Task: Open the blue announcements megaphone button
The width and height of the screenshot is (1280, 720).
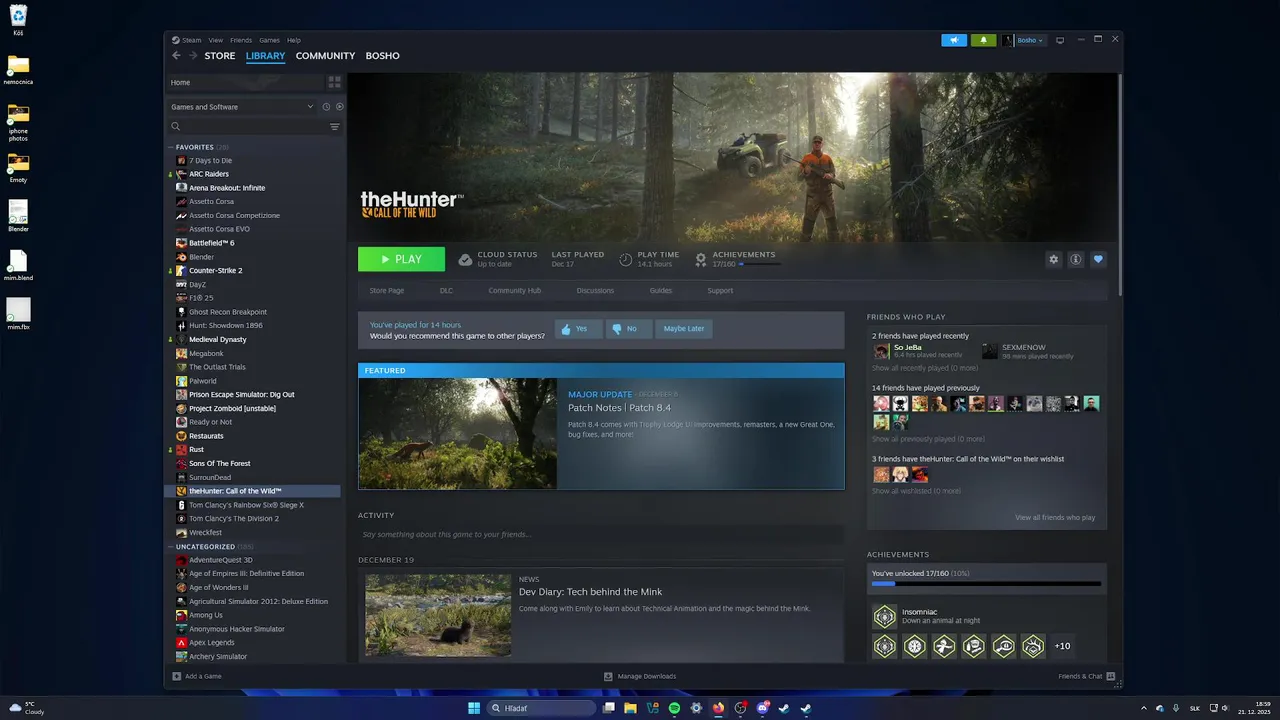Action: [x=954, y=40]
